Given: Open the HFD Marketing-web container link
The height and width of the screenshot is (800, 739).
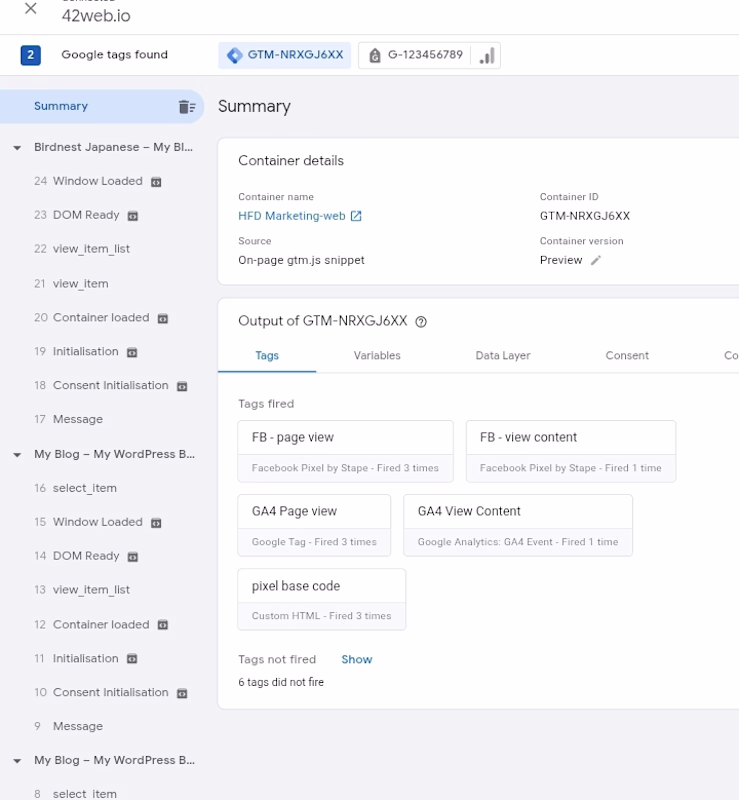Looking at the screenshot, I should click(x=292, y=216).
